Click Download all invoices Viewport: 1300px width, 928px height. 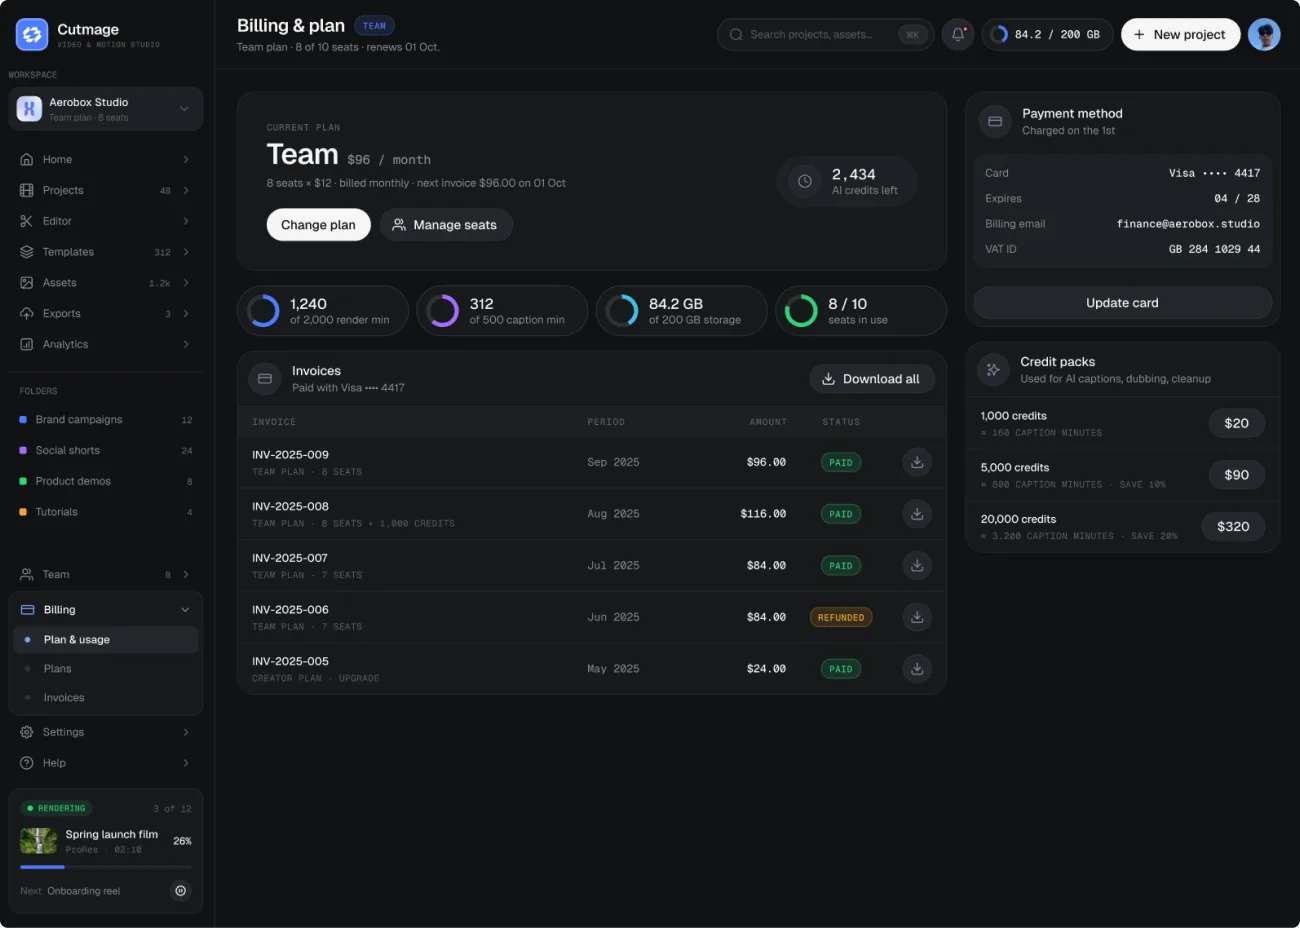(x=872, y=379)
